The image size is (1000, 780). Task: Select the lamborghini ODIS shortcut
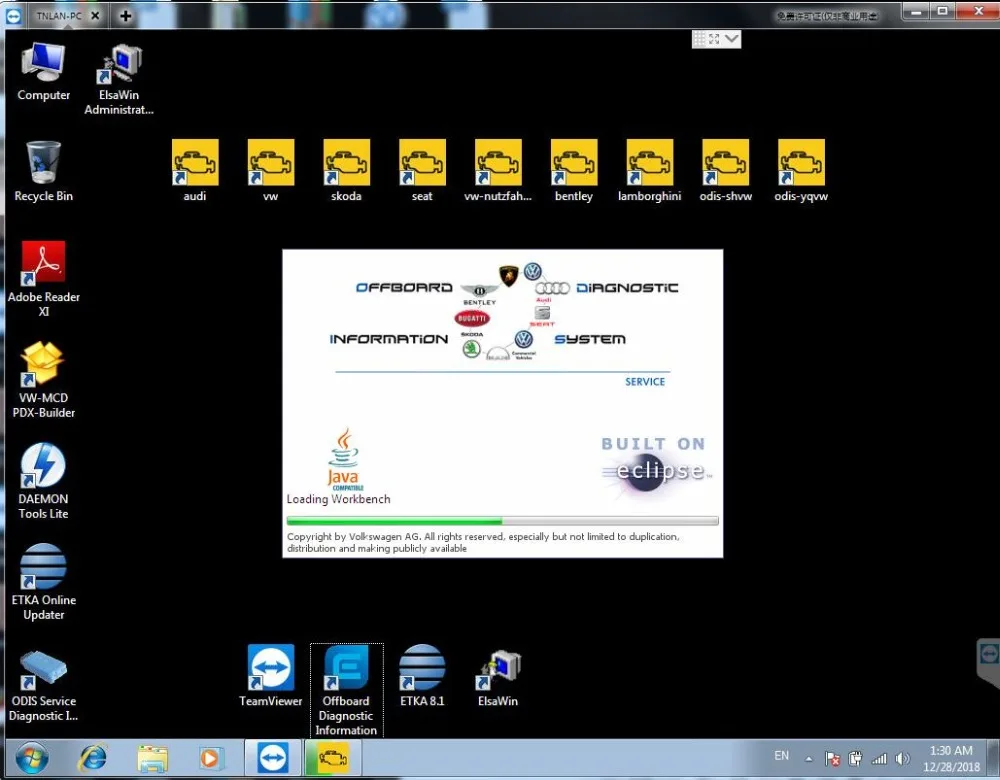pyautogui.click(x=650, y=170)
